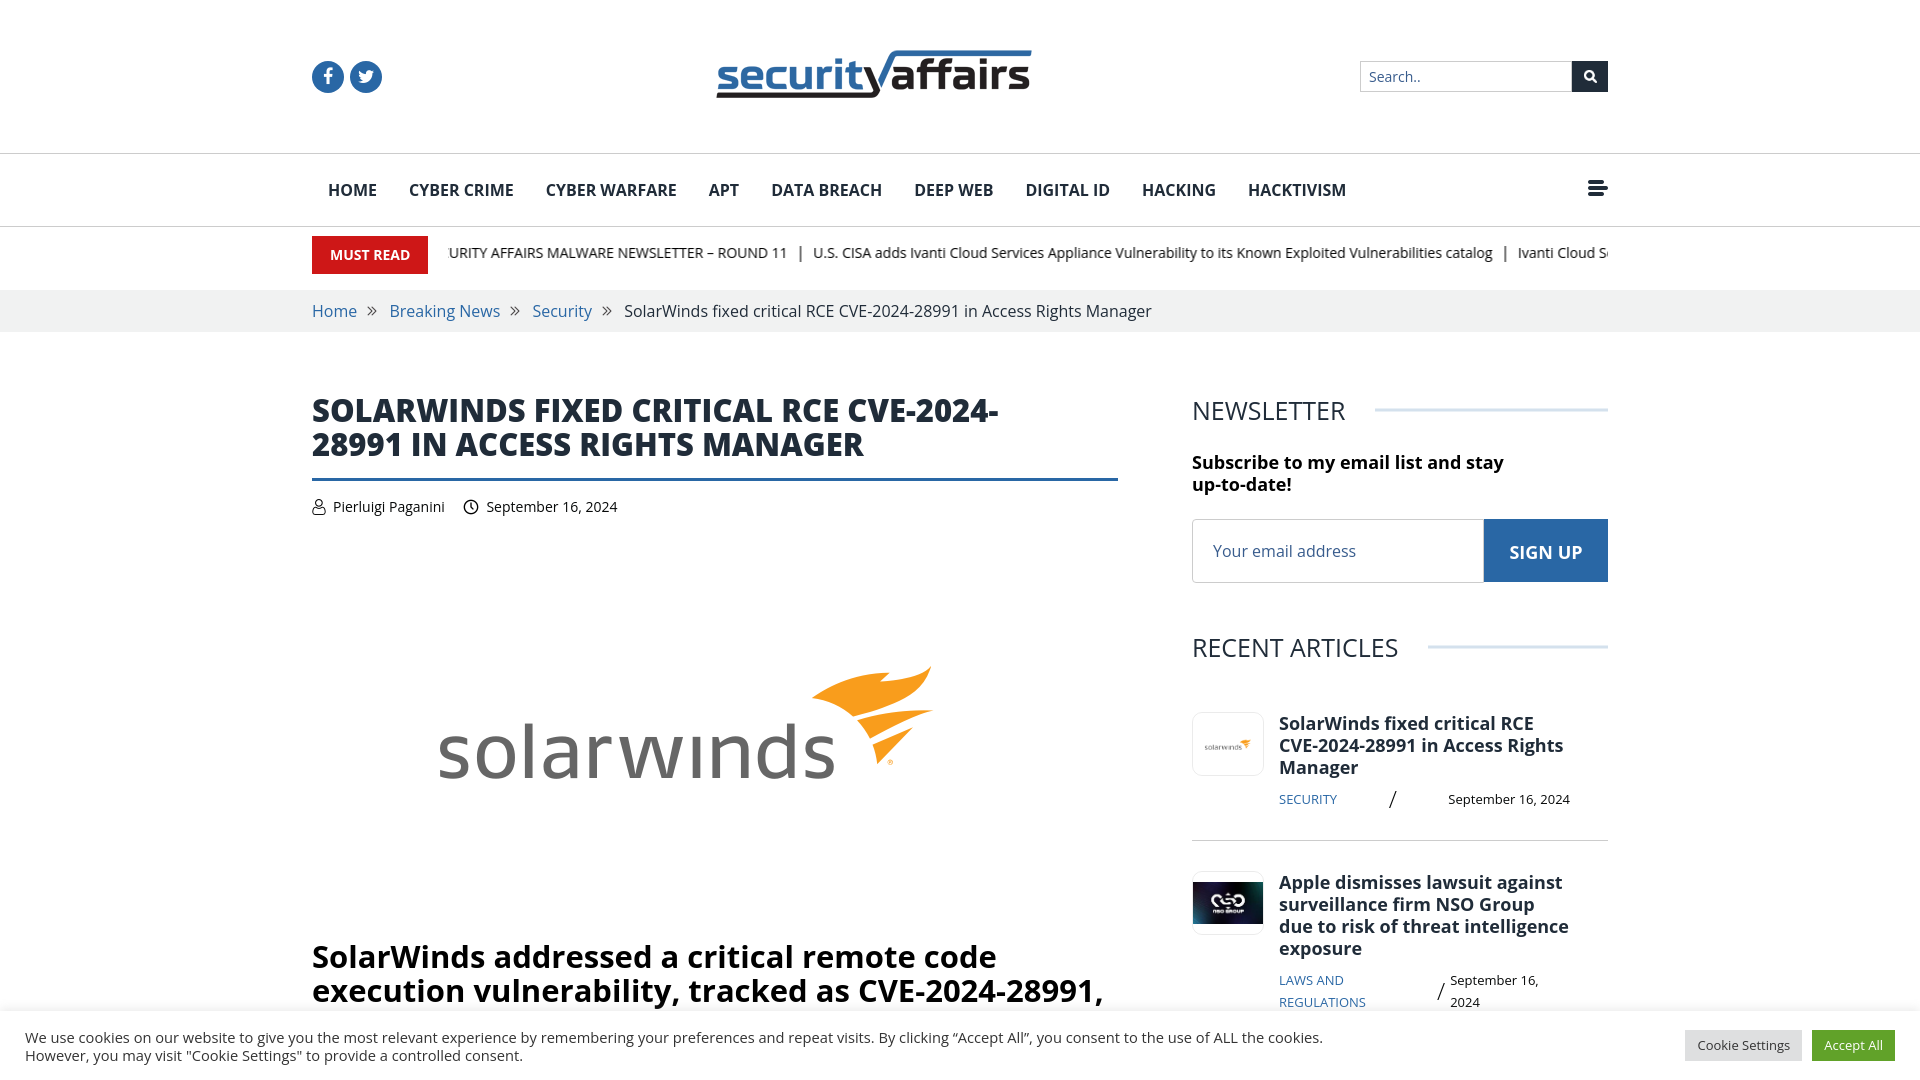1920x1080 pixels.
Task: Click the email address input field
Action: pos(1337,550)
